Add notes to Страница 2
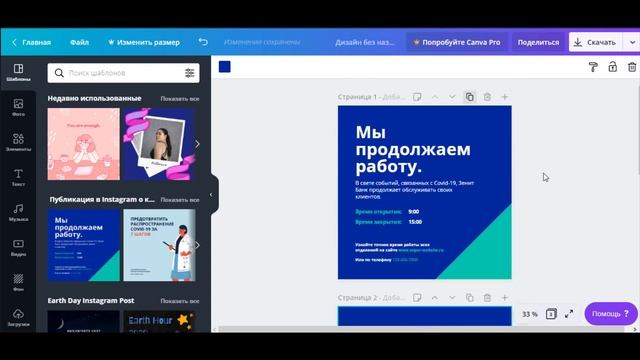The width and height of the screenshot is (640, 360). coord(417,298)
